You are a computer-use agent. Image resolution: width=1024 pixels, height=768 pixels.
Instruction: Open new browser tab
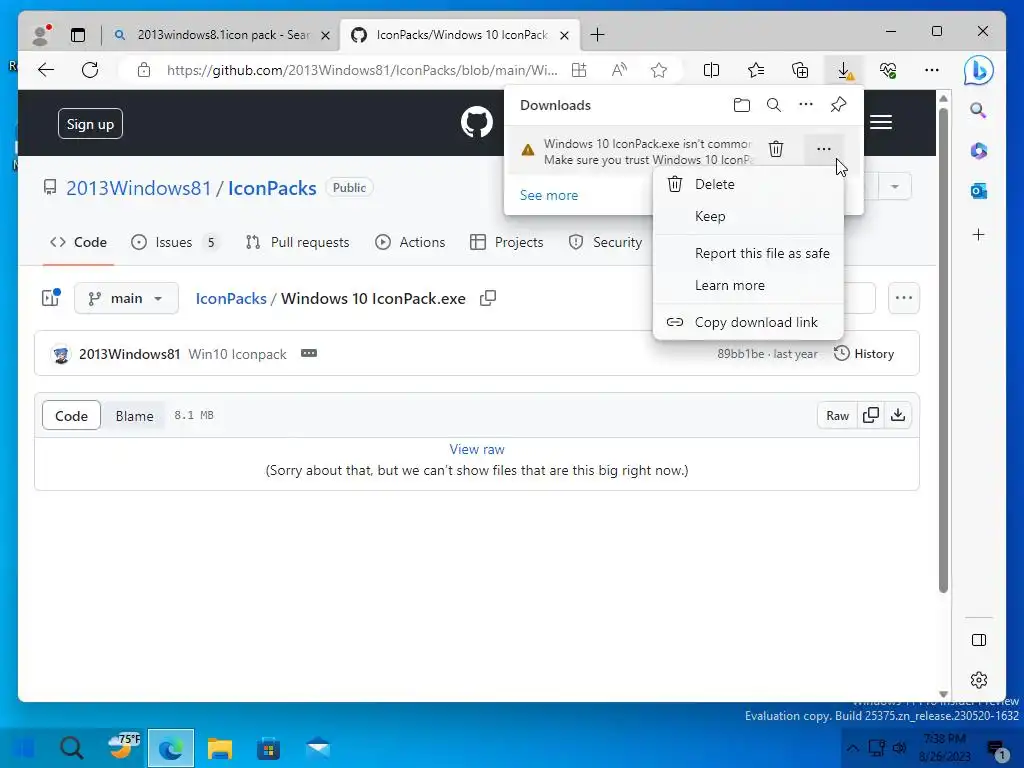[598, 35]
